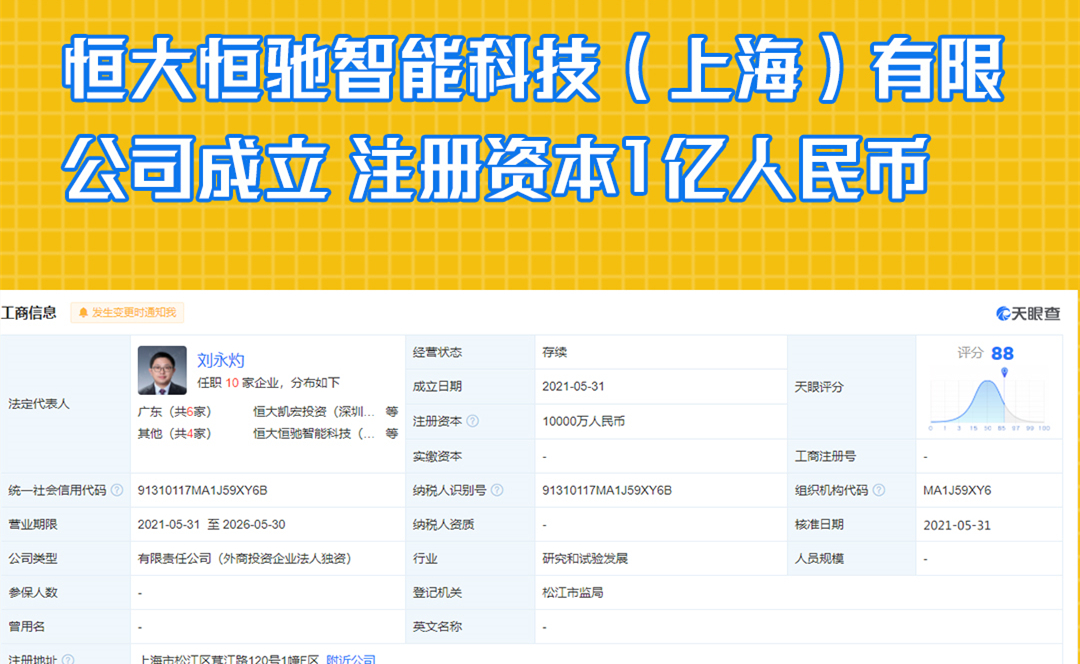Click 恒大凯宏投资（深圳... company entry
The width and height of the screenshot is (1080, 664).
(313, 411)
